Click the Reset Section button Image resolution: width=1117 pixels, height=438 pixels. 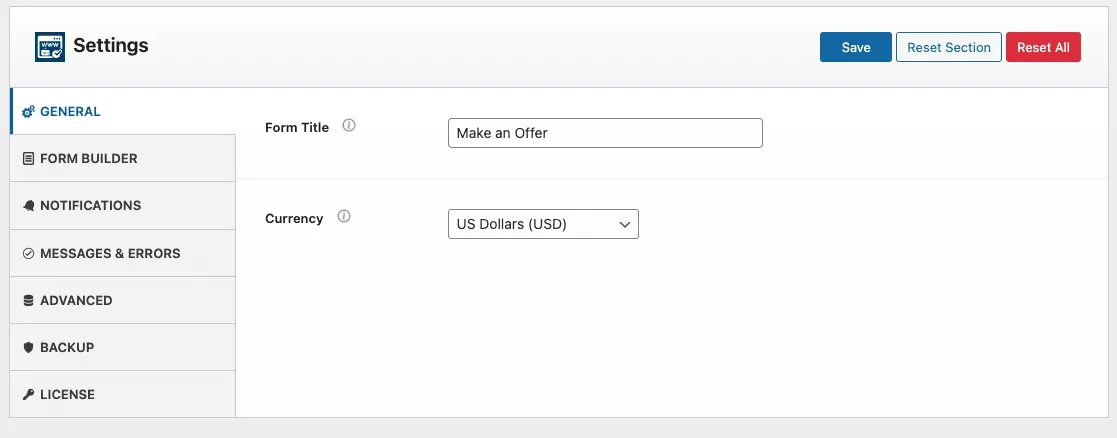[948, 48]
